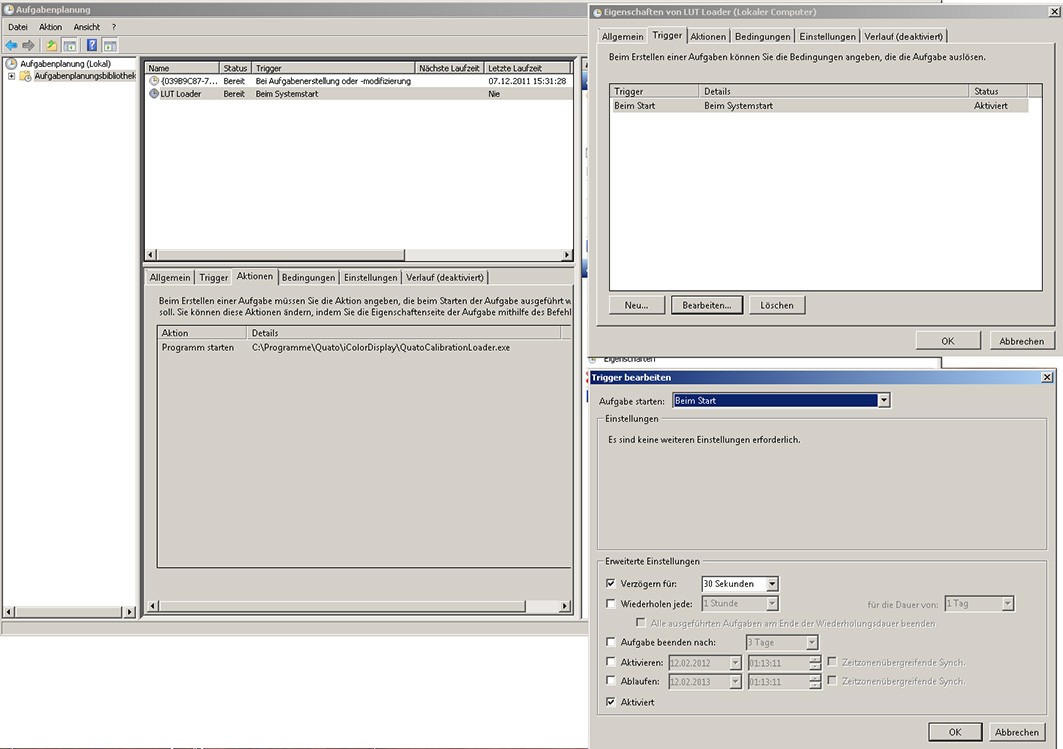1063x749 pixels.
Task: Click the LUT Loader task clock icon
Action: (153, 94)
